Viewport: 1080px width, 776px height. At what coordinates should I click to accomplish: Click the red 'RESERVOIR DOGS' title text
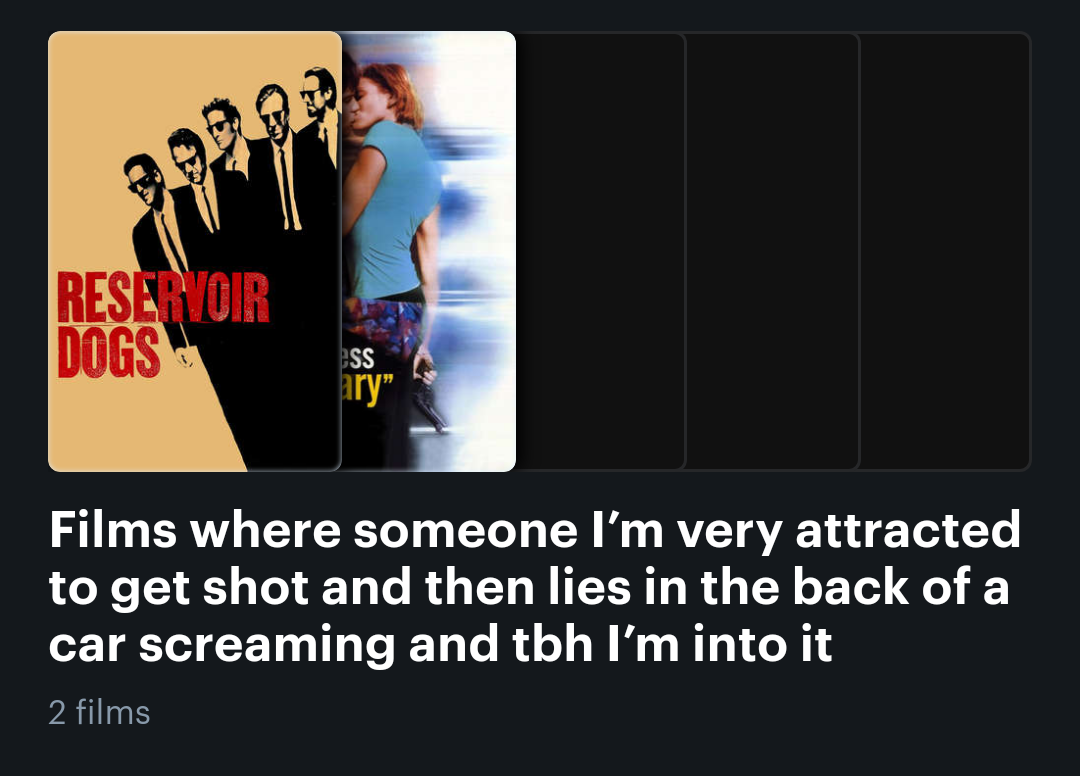tap(163, 324)
